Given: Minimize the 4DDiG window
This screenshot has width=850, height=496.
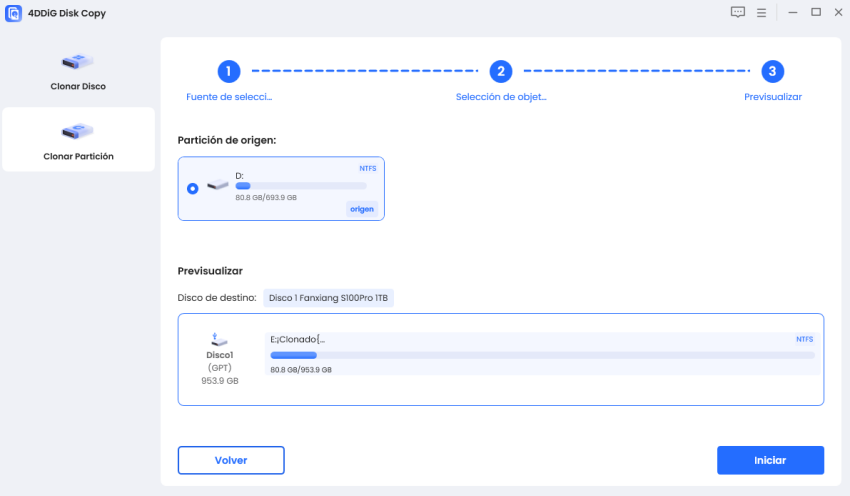Looking at the screenshot, I should point(793,12).
